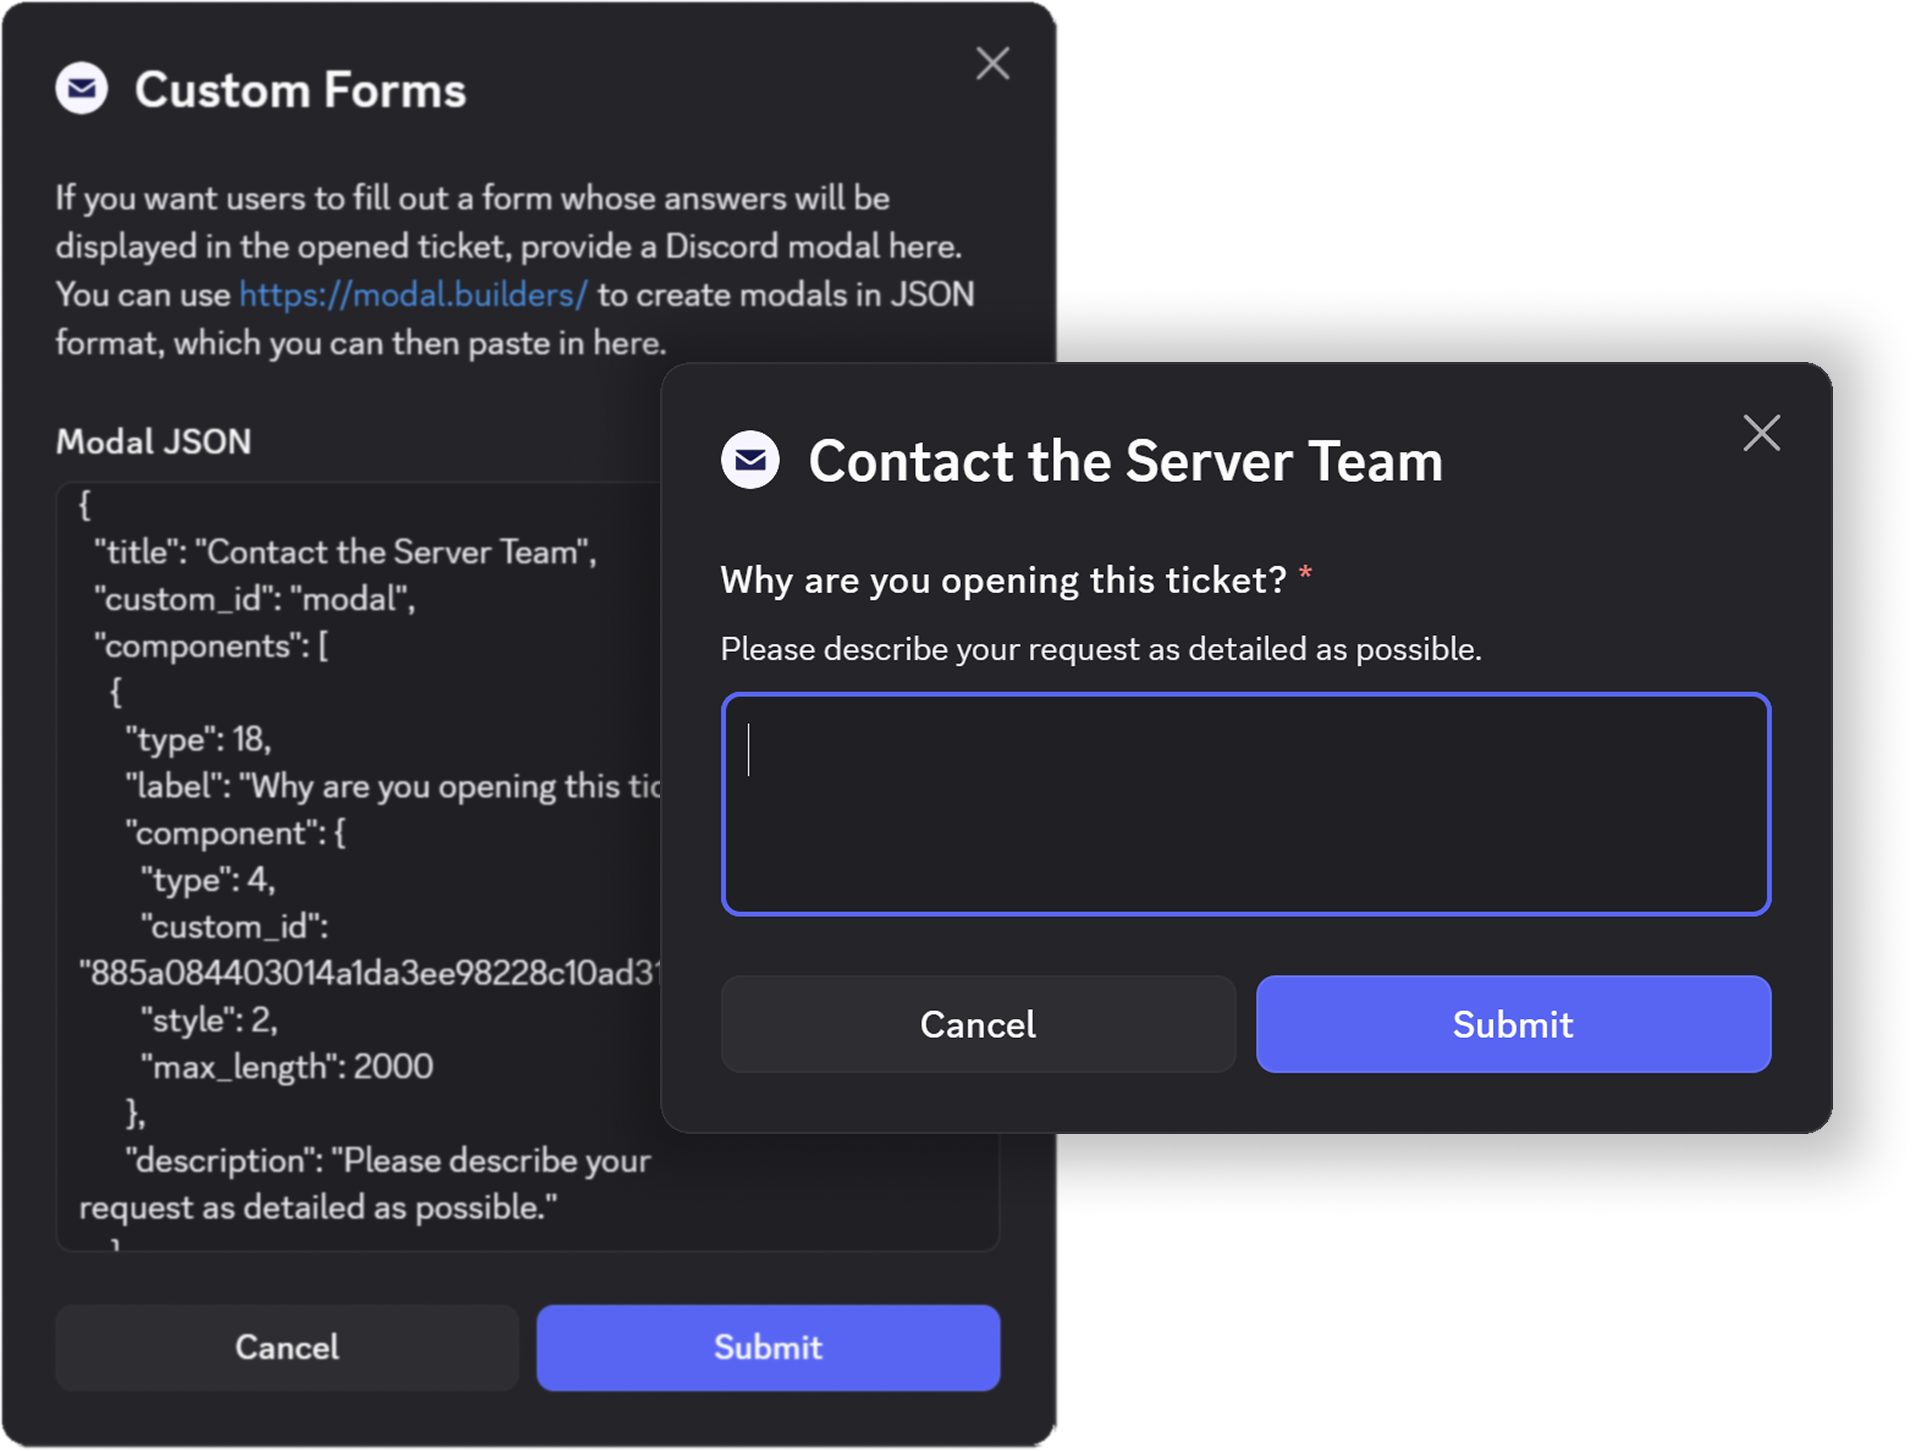This screenshot has height=1451, width=1921.
Task: Click the Contact the Server Team heading
Action: coord(1125,461)
